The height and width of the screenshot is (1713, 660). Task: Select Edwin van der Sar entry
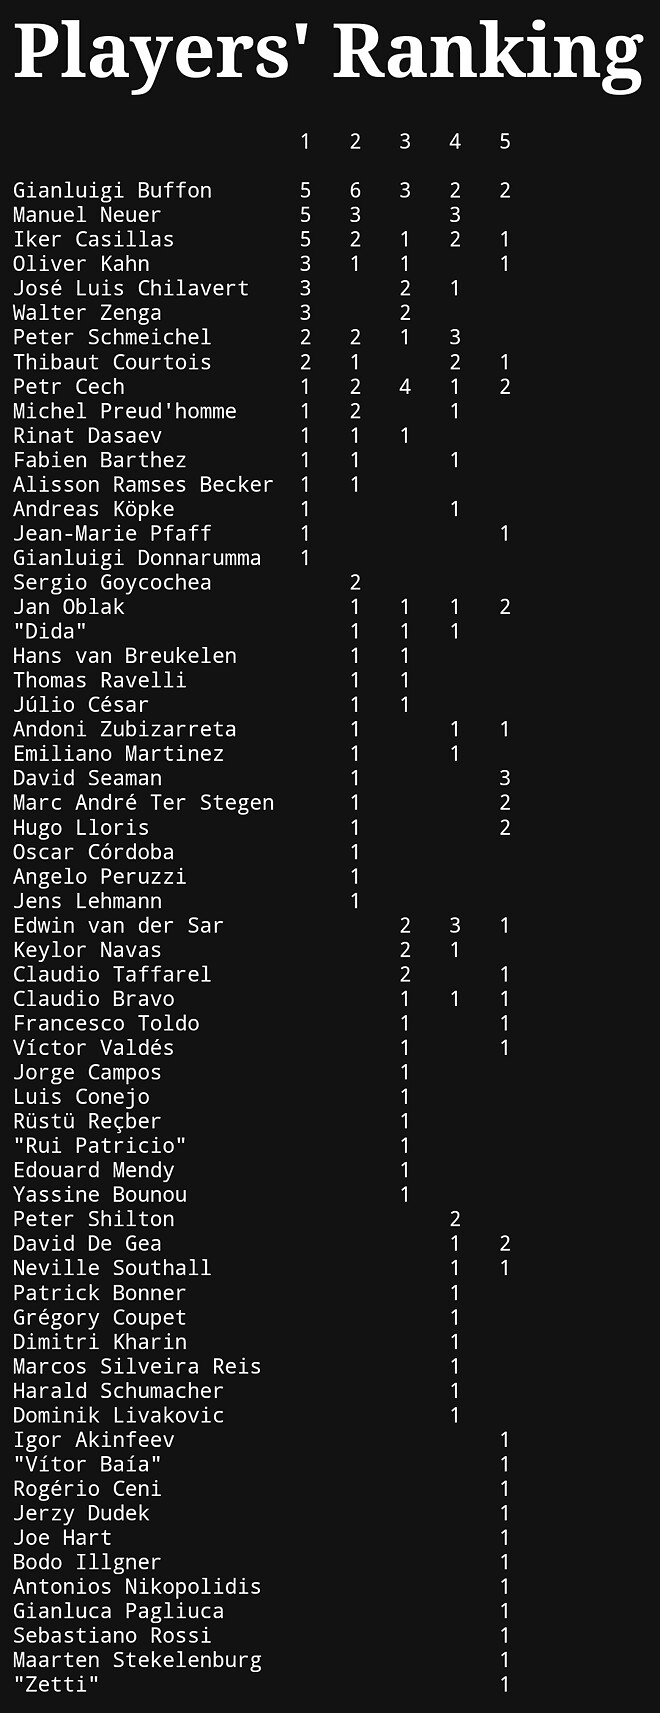click(x=118, y=925)
